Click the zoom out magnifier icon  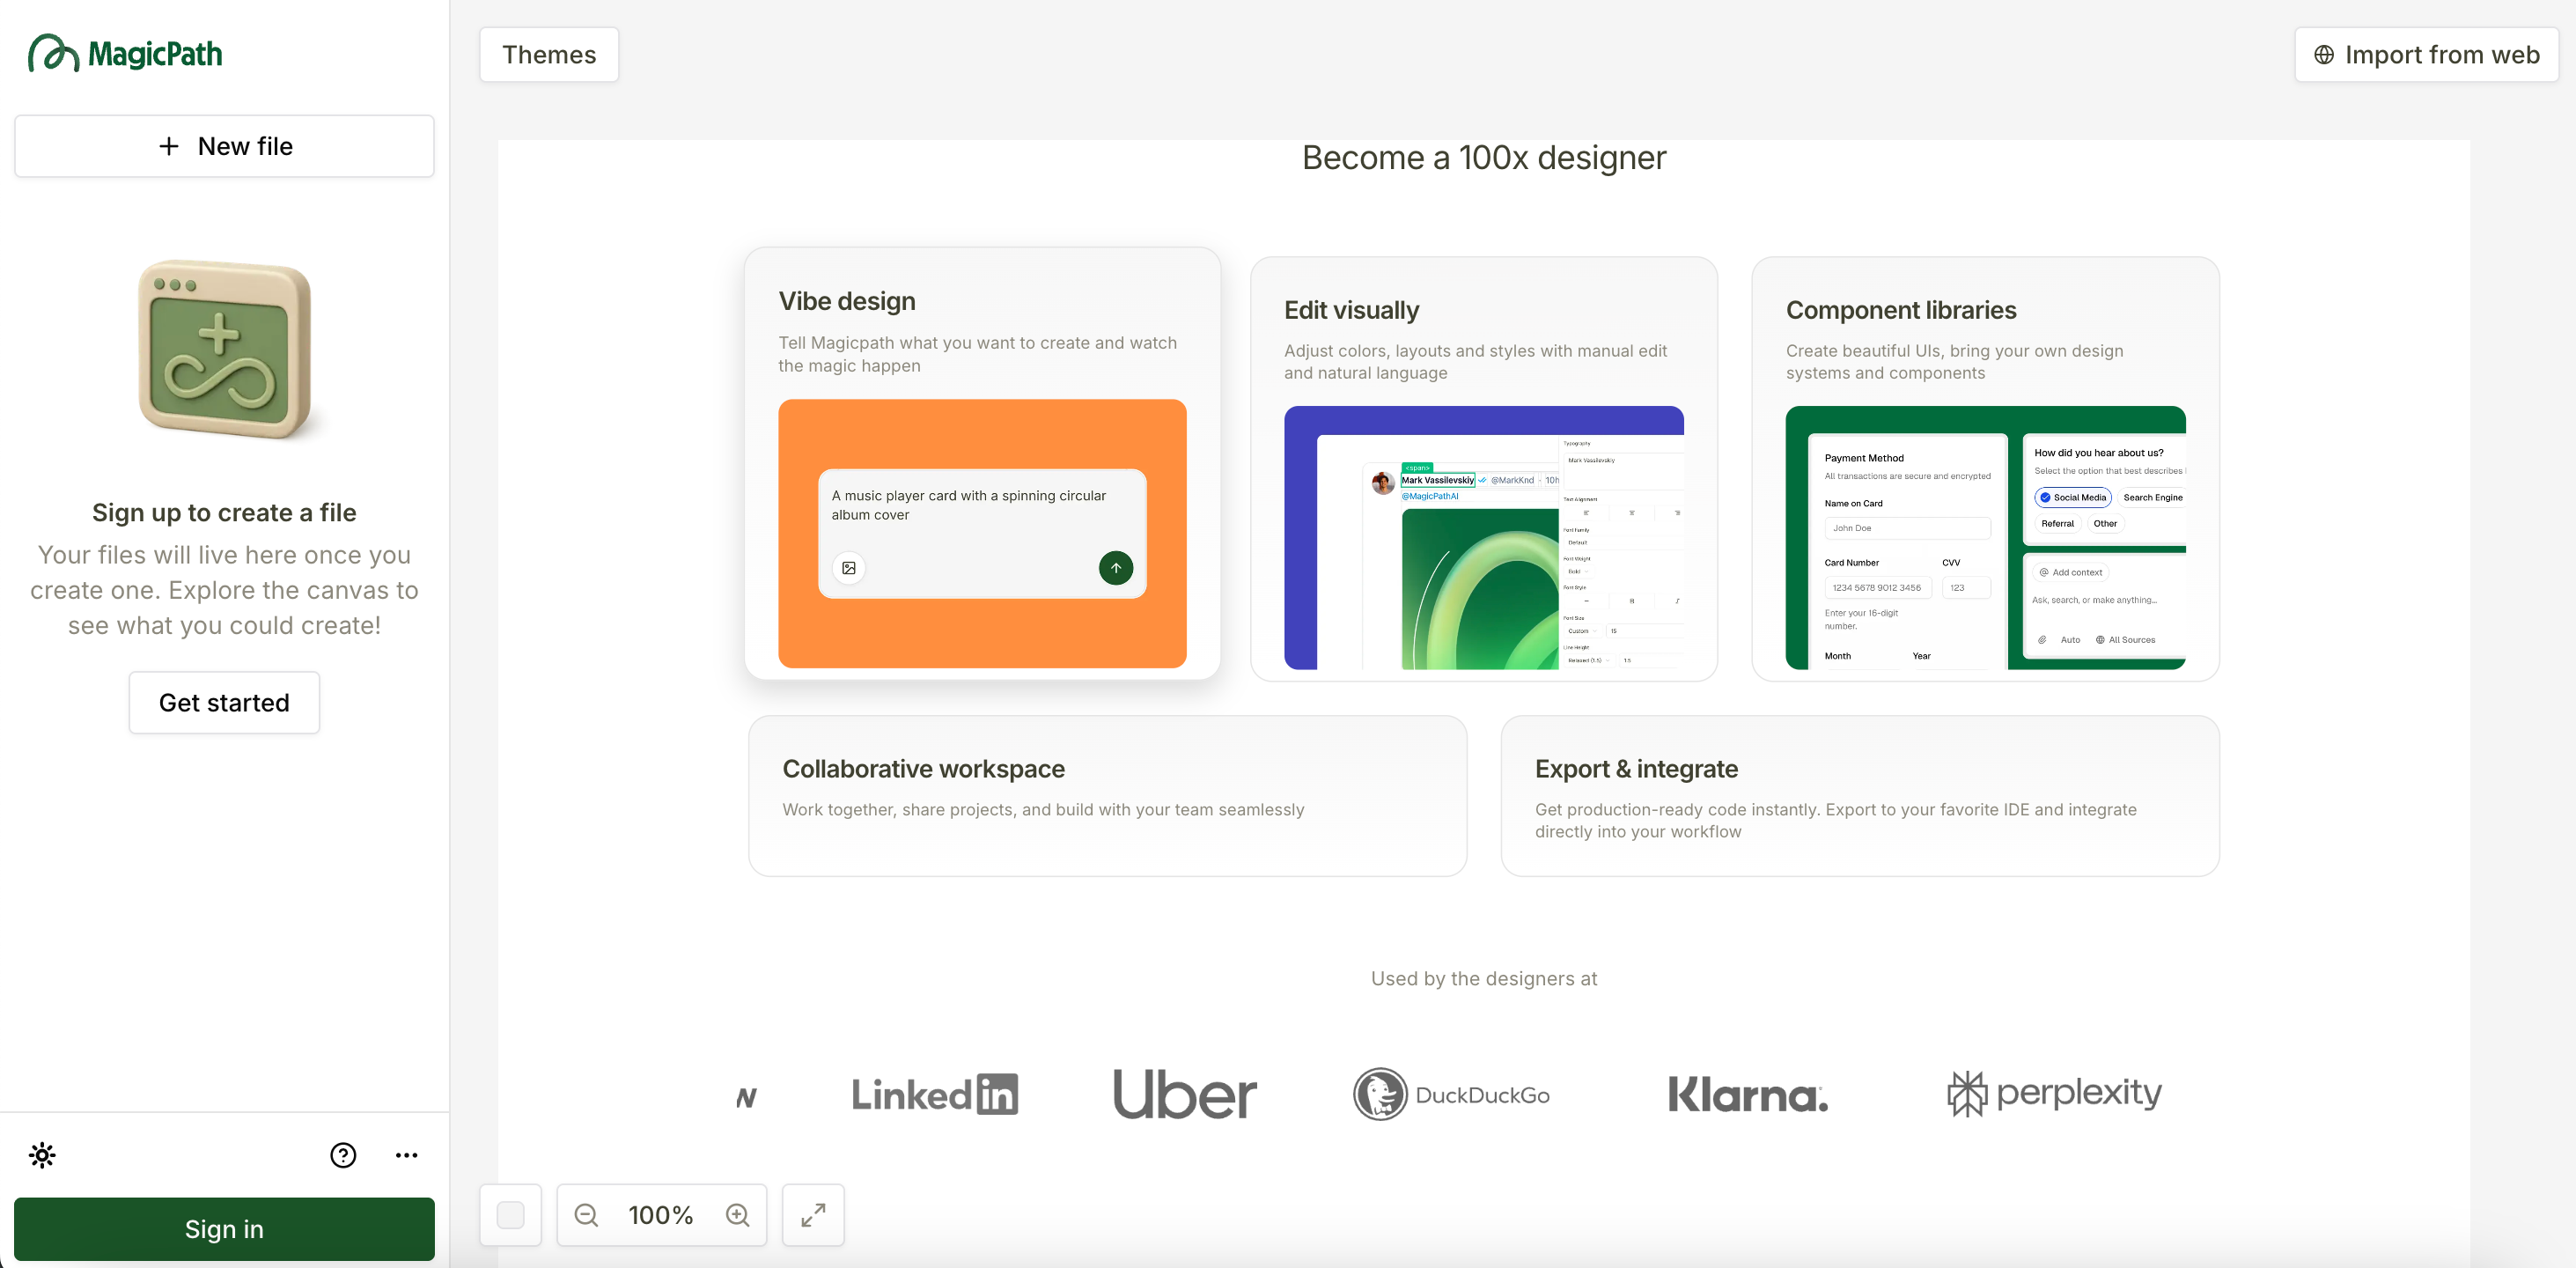click(x=587, y=1215)
